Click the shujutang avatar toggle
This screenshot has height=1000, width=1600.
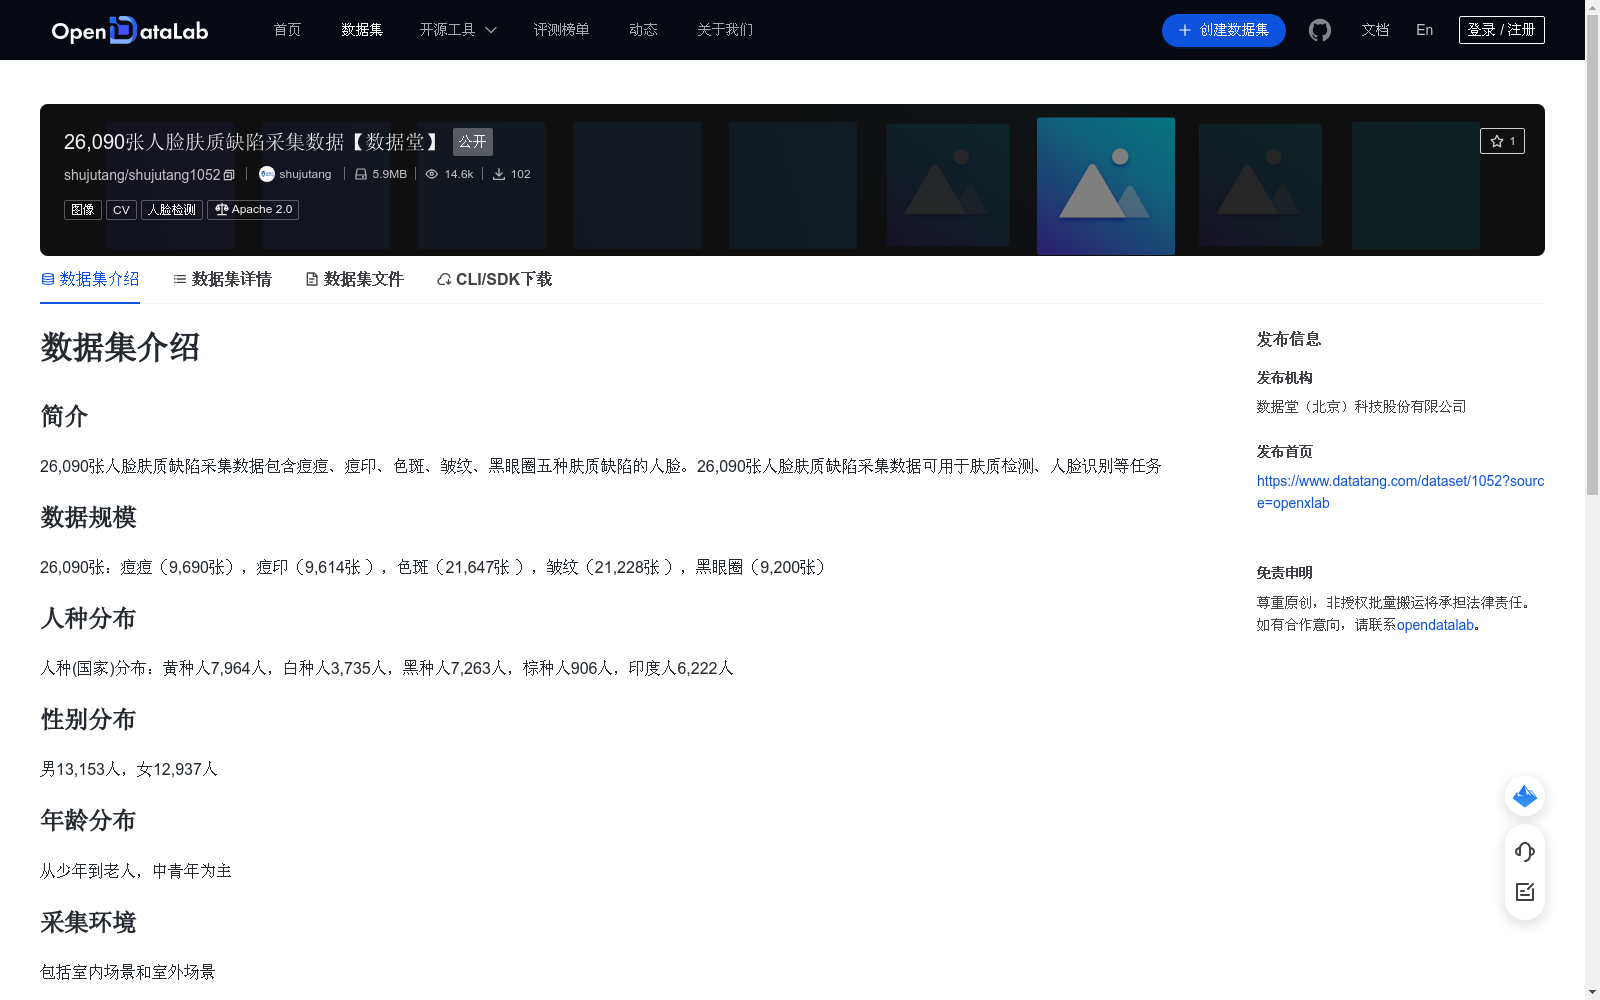point(265,173)
